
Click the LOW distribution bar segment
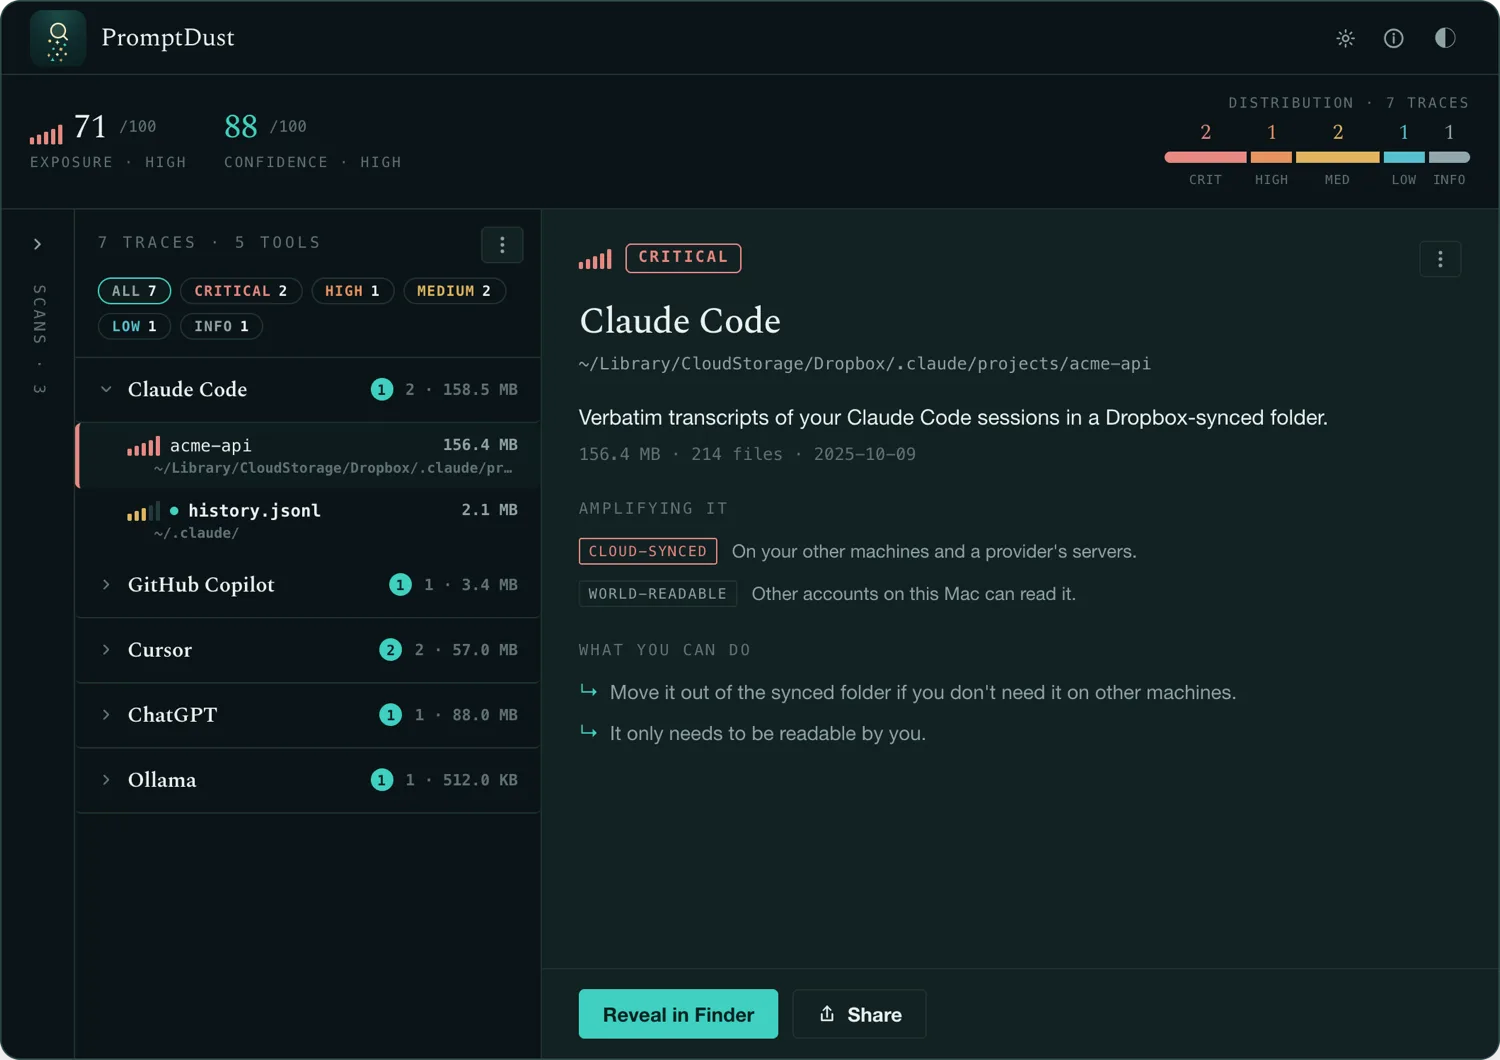point(1404,157)
